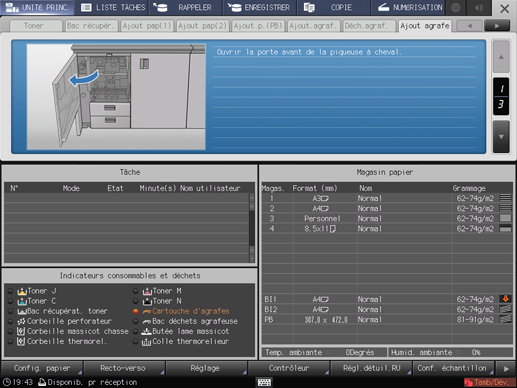Viewport: 517px width, 388px height.
Task: Click tray 3 paper level indicator
Action: coord(506,218)
